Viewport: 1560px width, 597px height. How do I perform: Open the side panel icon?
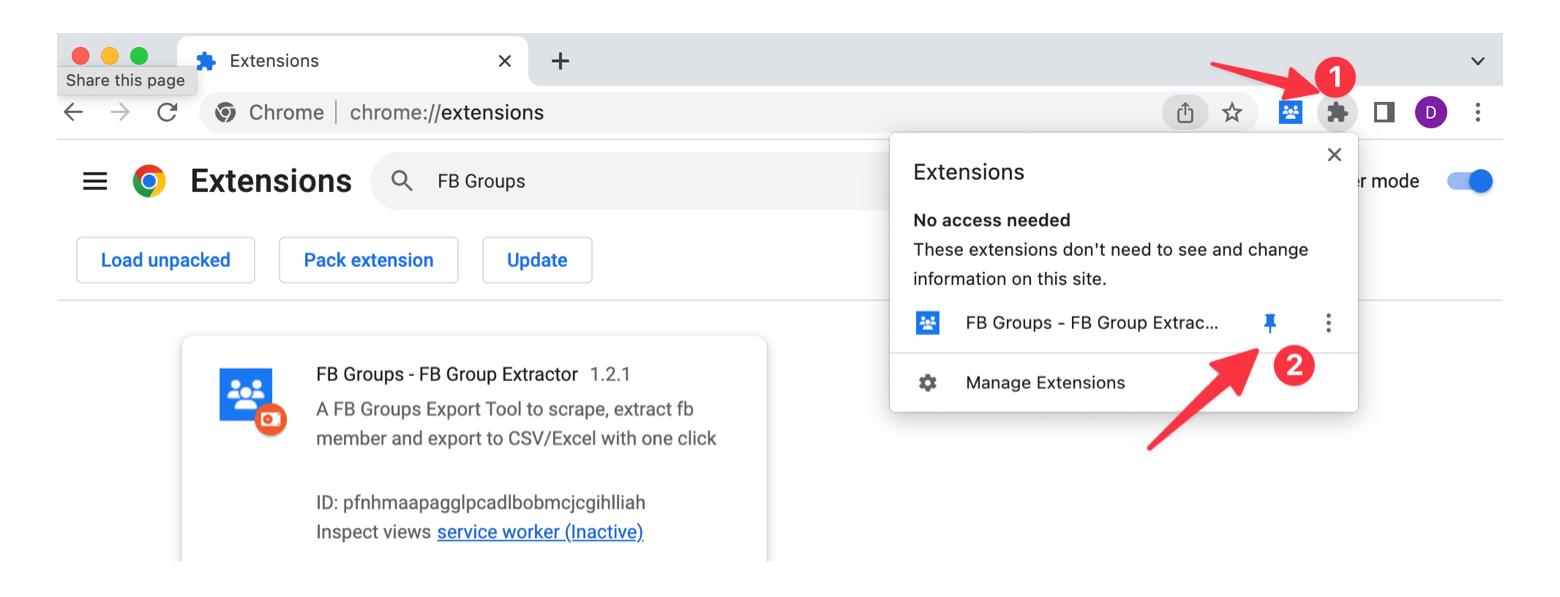(1384, 112)
